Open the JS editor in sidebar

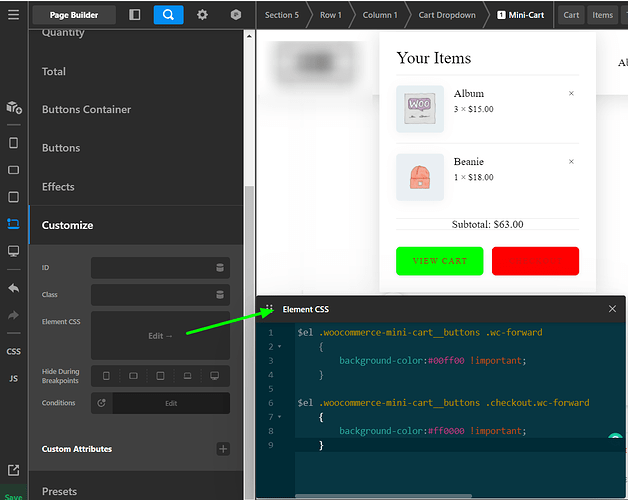13,379
